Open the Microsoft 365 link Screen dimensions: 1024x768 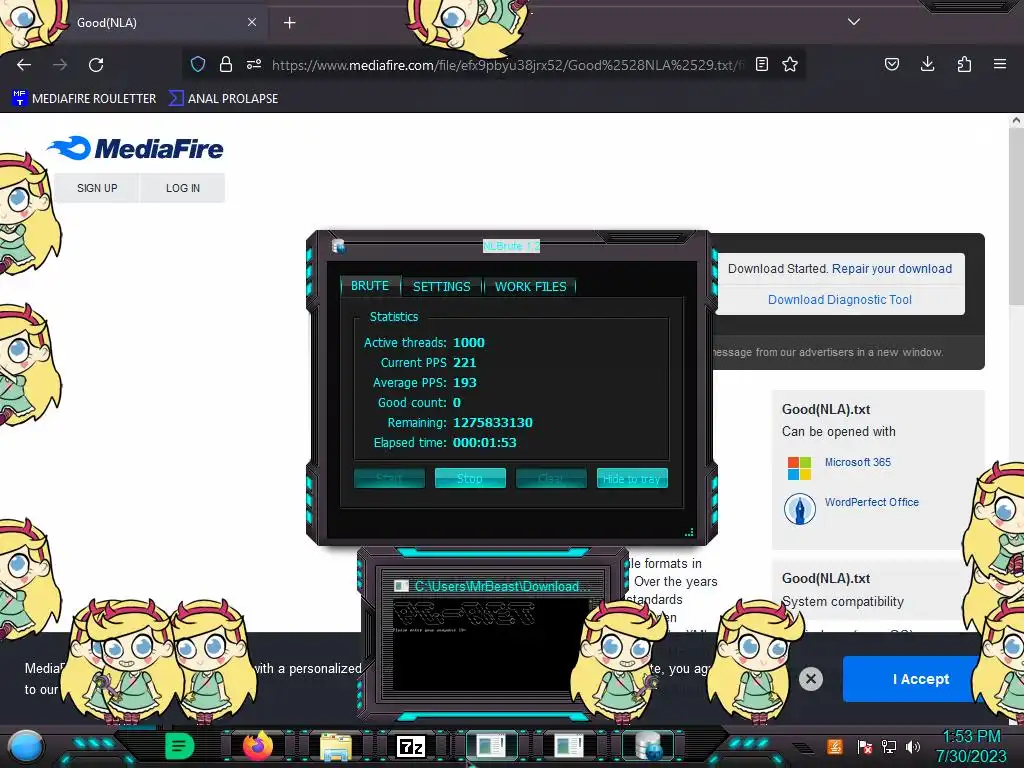coord(857,462)
